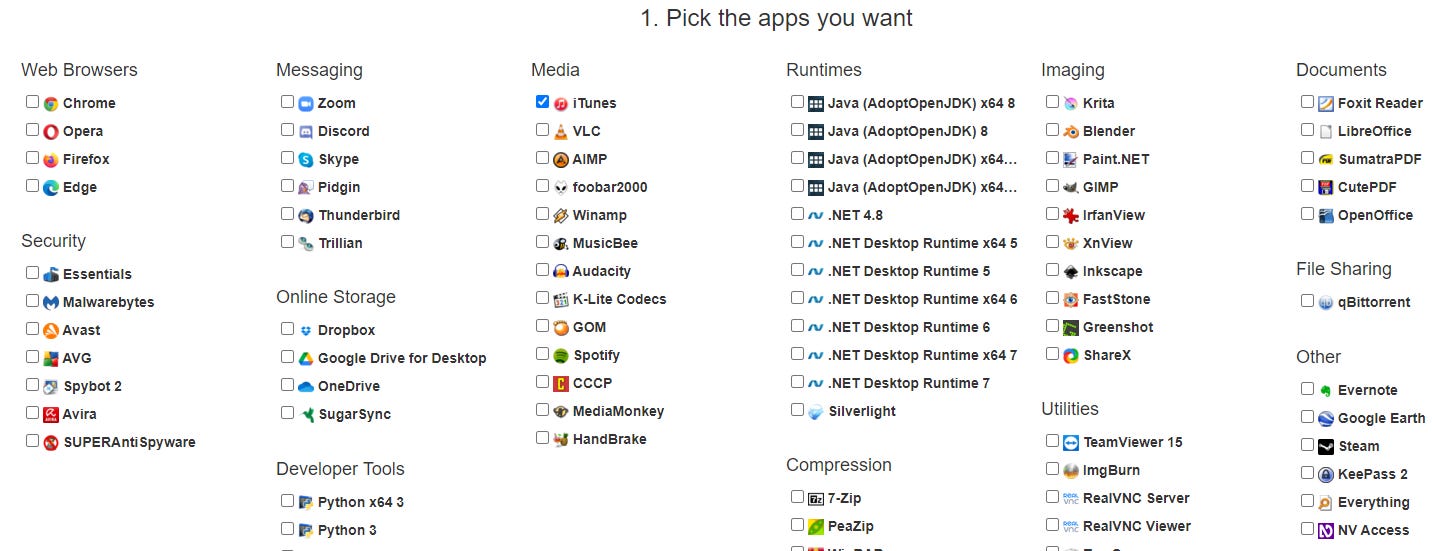This screenshot has width=1432, height=551.
Task: Click the Blender icon
Action: 1071,131
